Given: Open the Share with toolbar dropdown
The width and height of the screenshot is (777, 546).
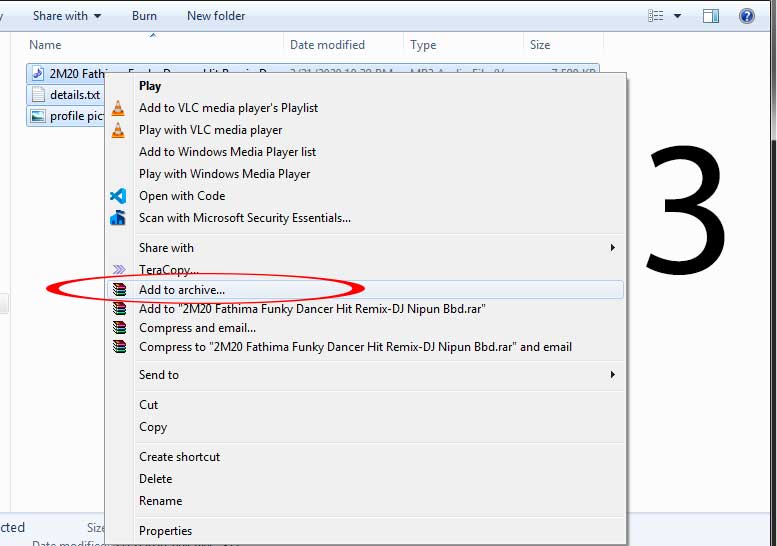Looking at the screenshot, I should point(67,16).
